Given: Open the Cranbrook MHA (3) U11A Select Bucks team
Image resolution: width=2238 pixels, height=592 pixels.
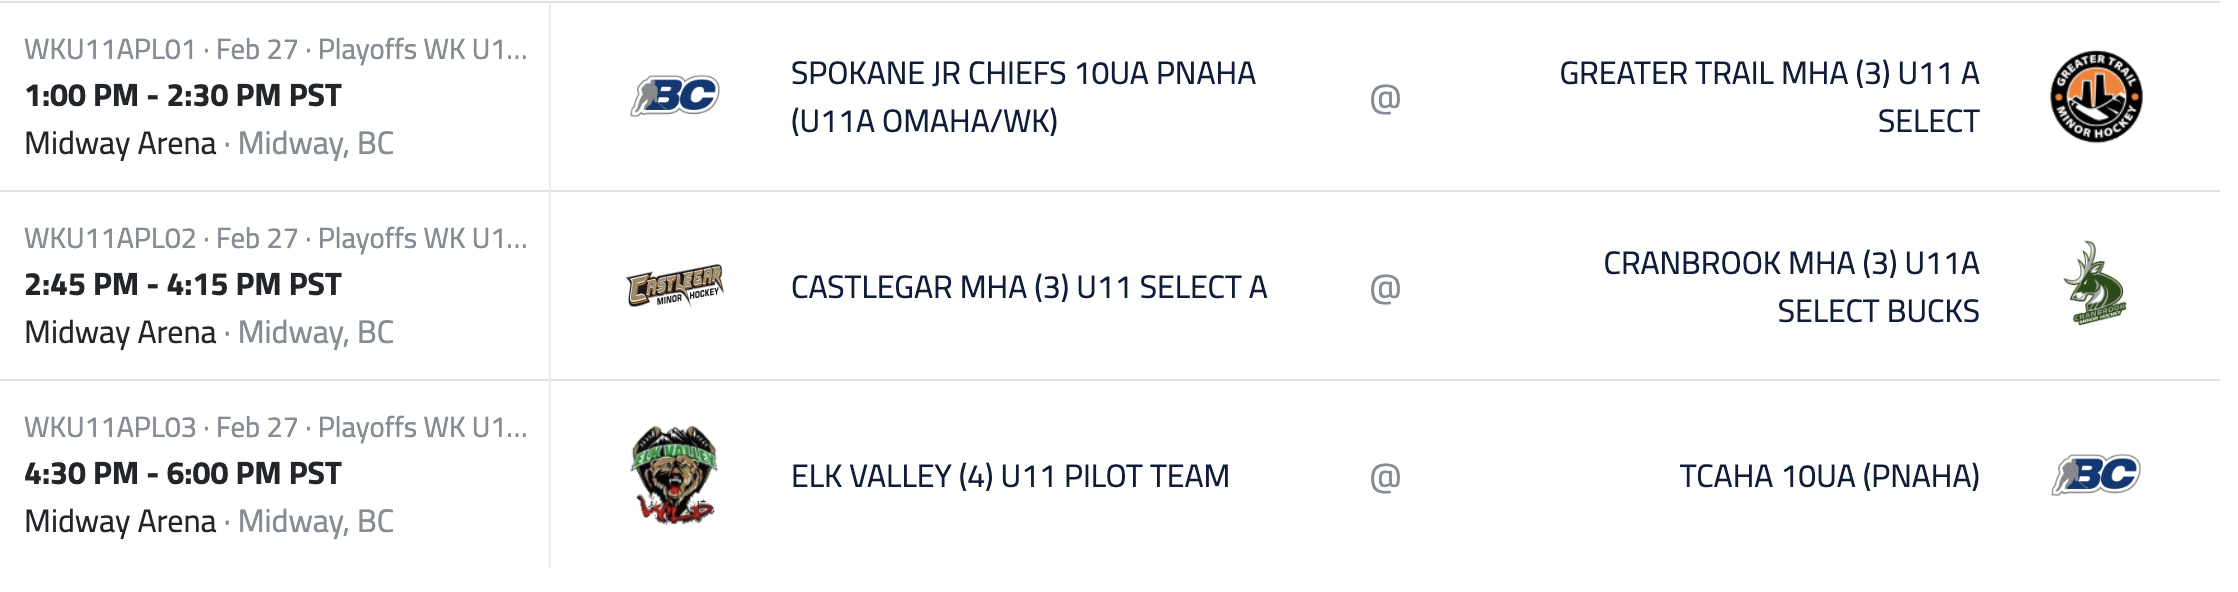Looking at the screenshot, I should (x=1791, y=287).
